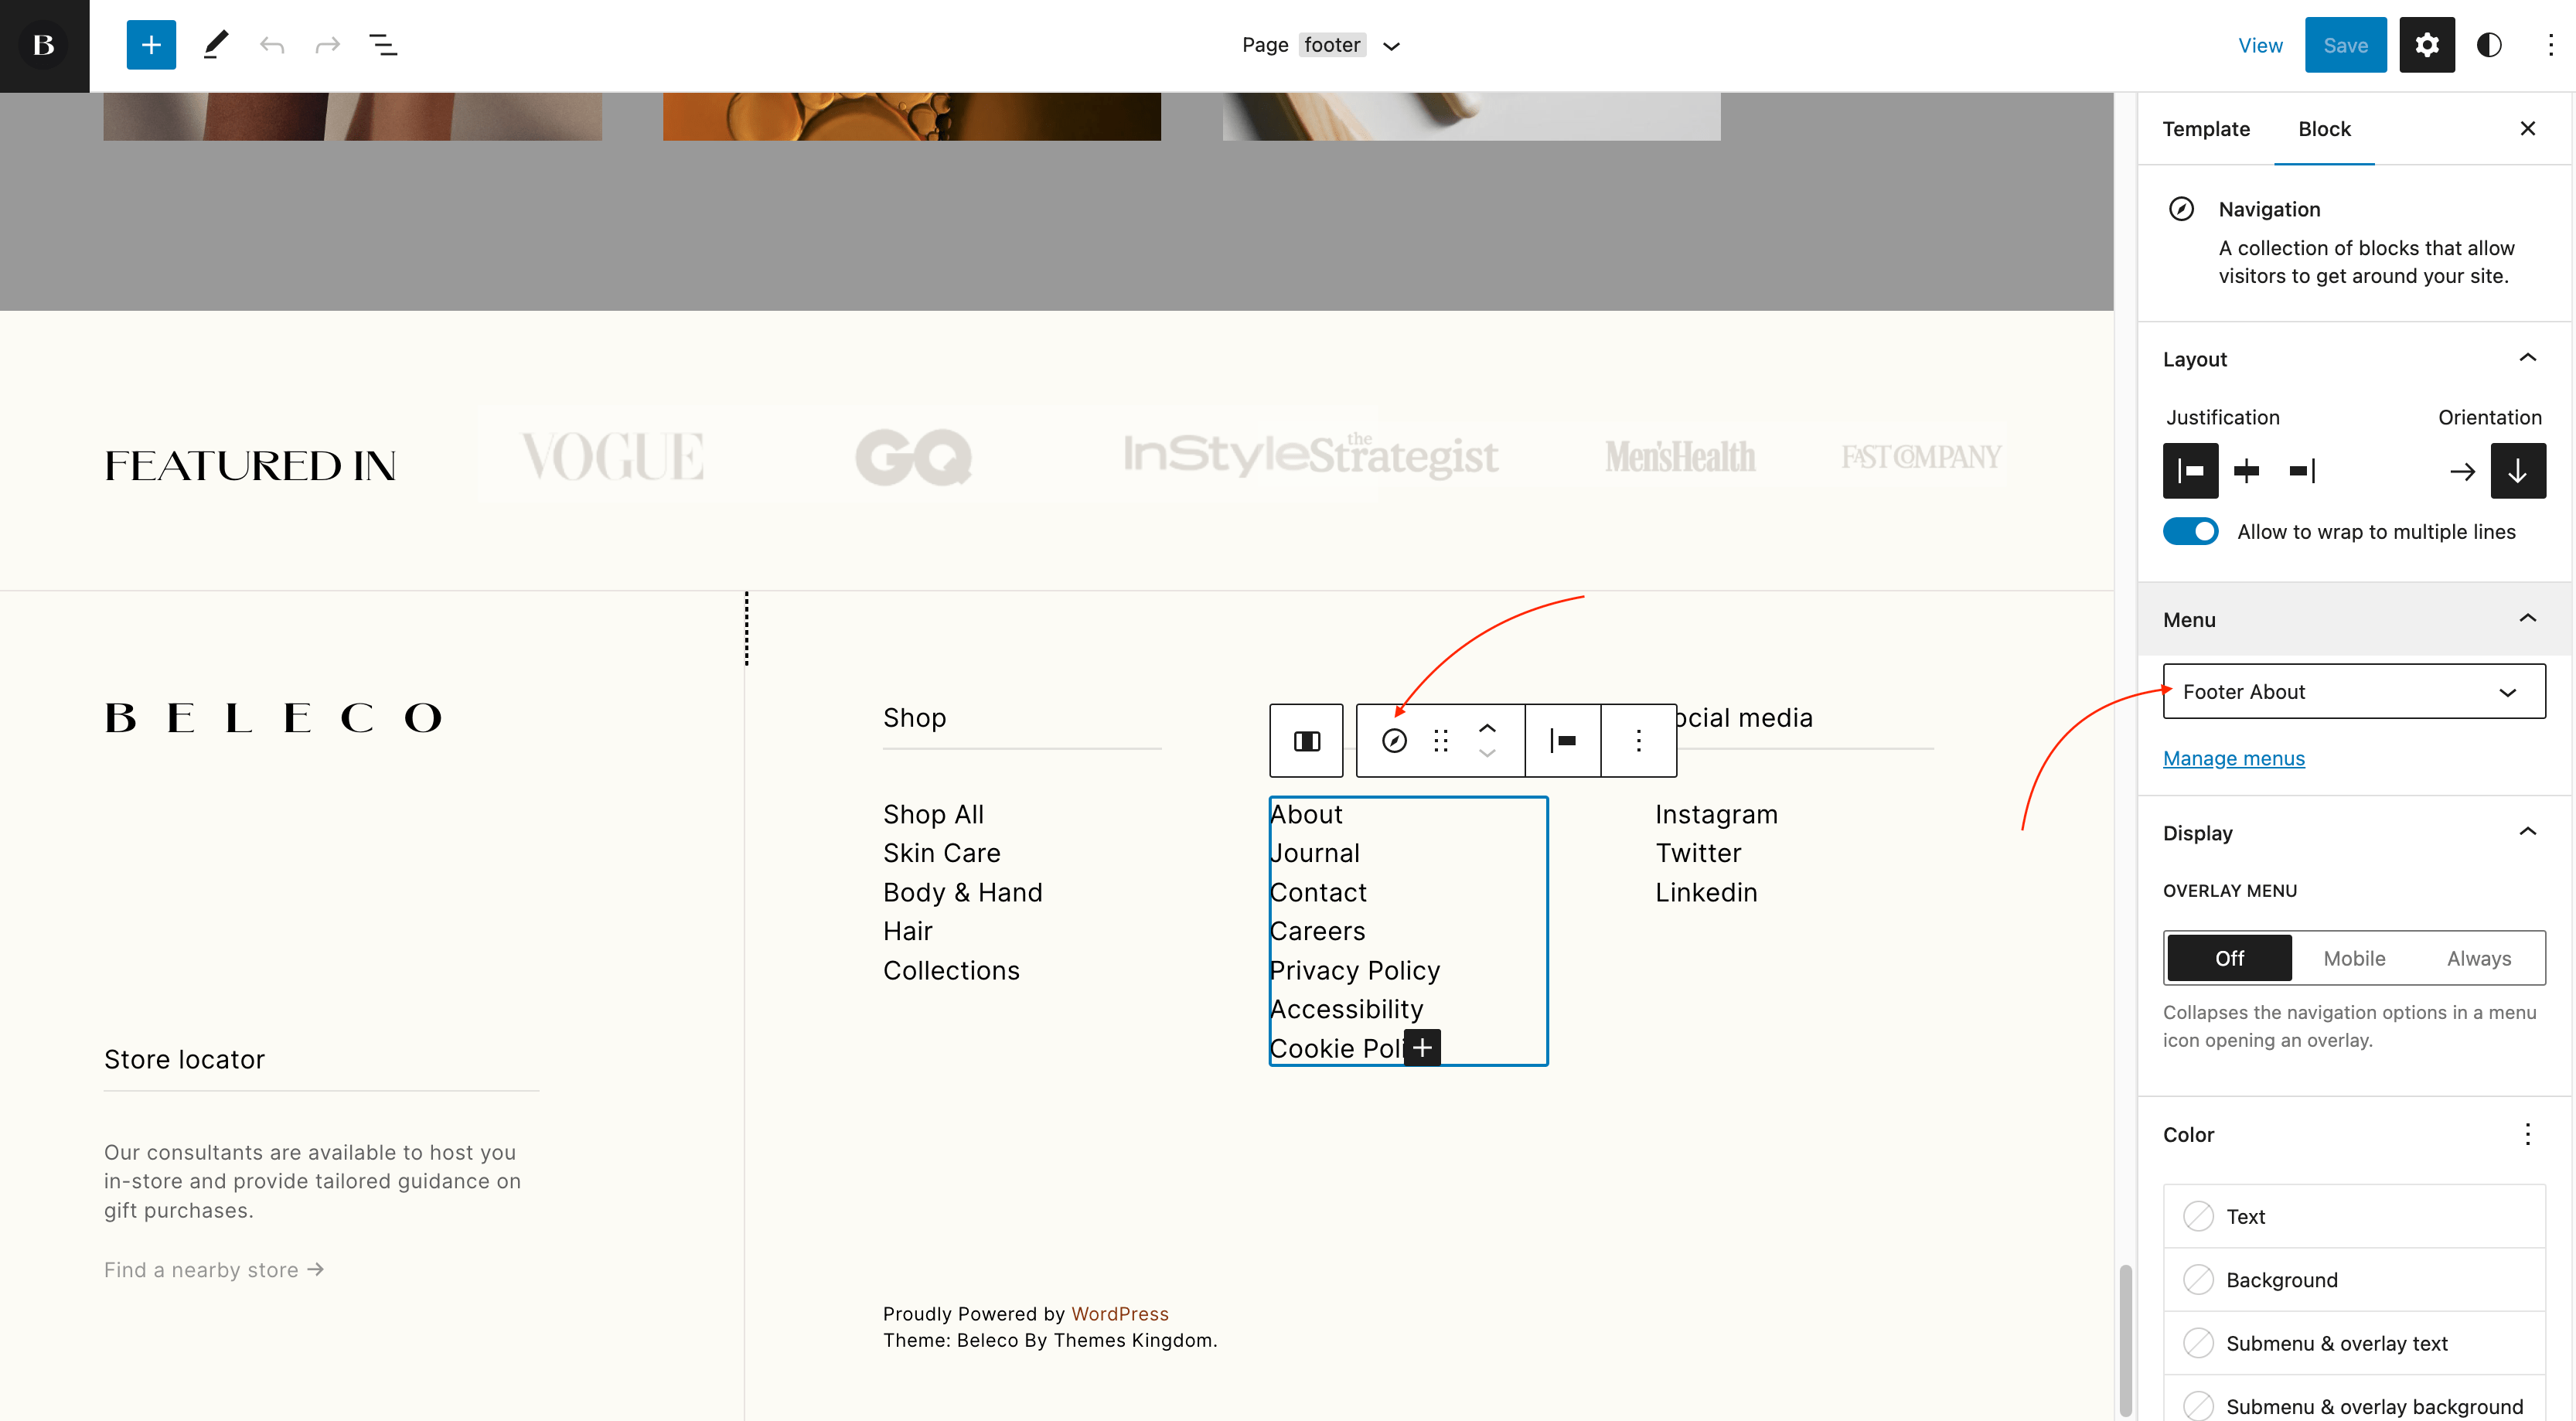Click the Save button
Viewport: 2576px width, 1421px height.
[x=2345, y=45]
